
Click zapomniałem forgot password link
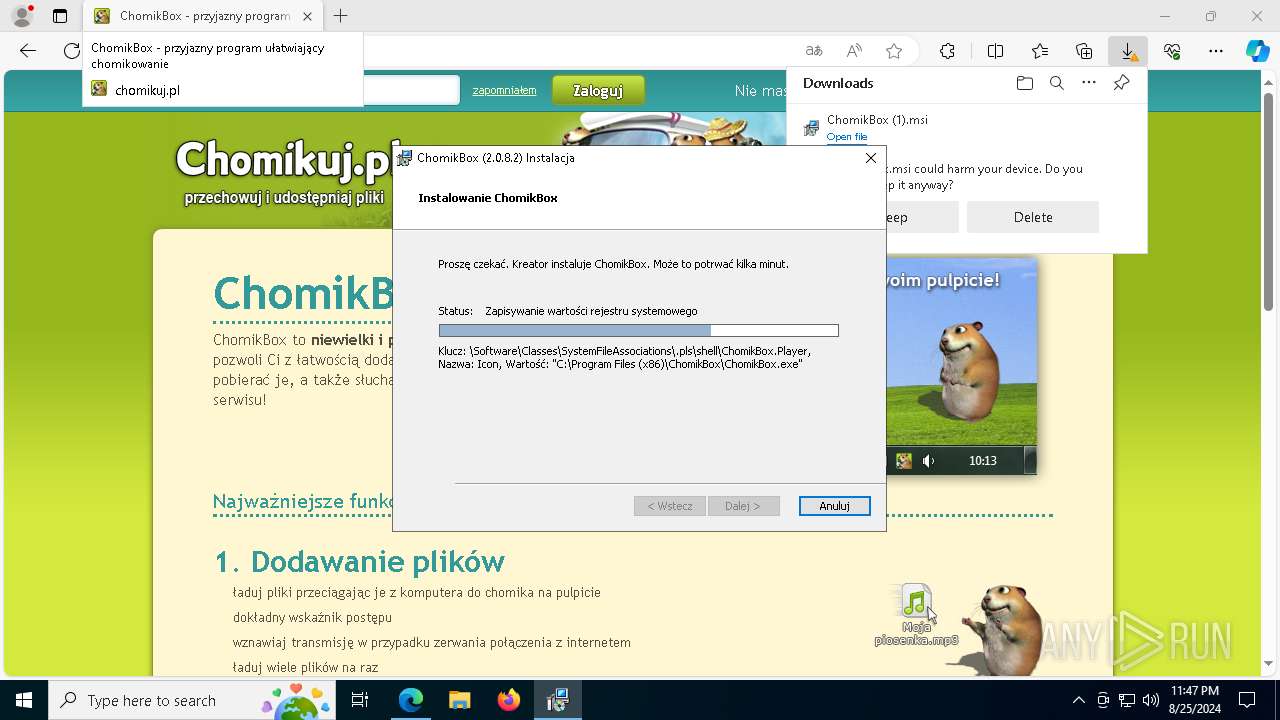504,90
